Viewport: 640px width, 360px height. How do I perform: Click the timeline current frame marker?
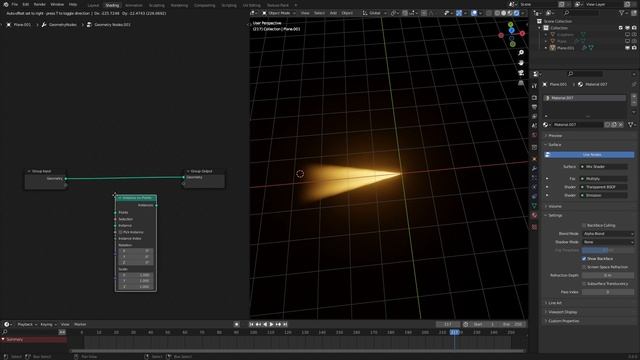(454, 332)
